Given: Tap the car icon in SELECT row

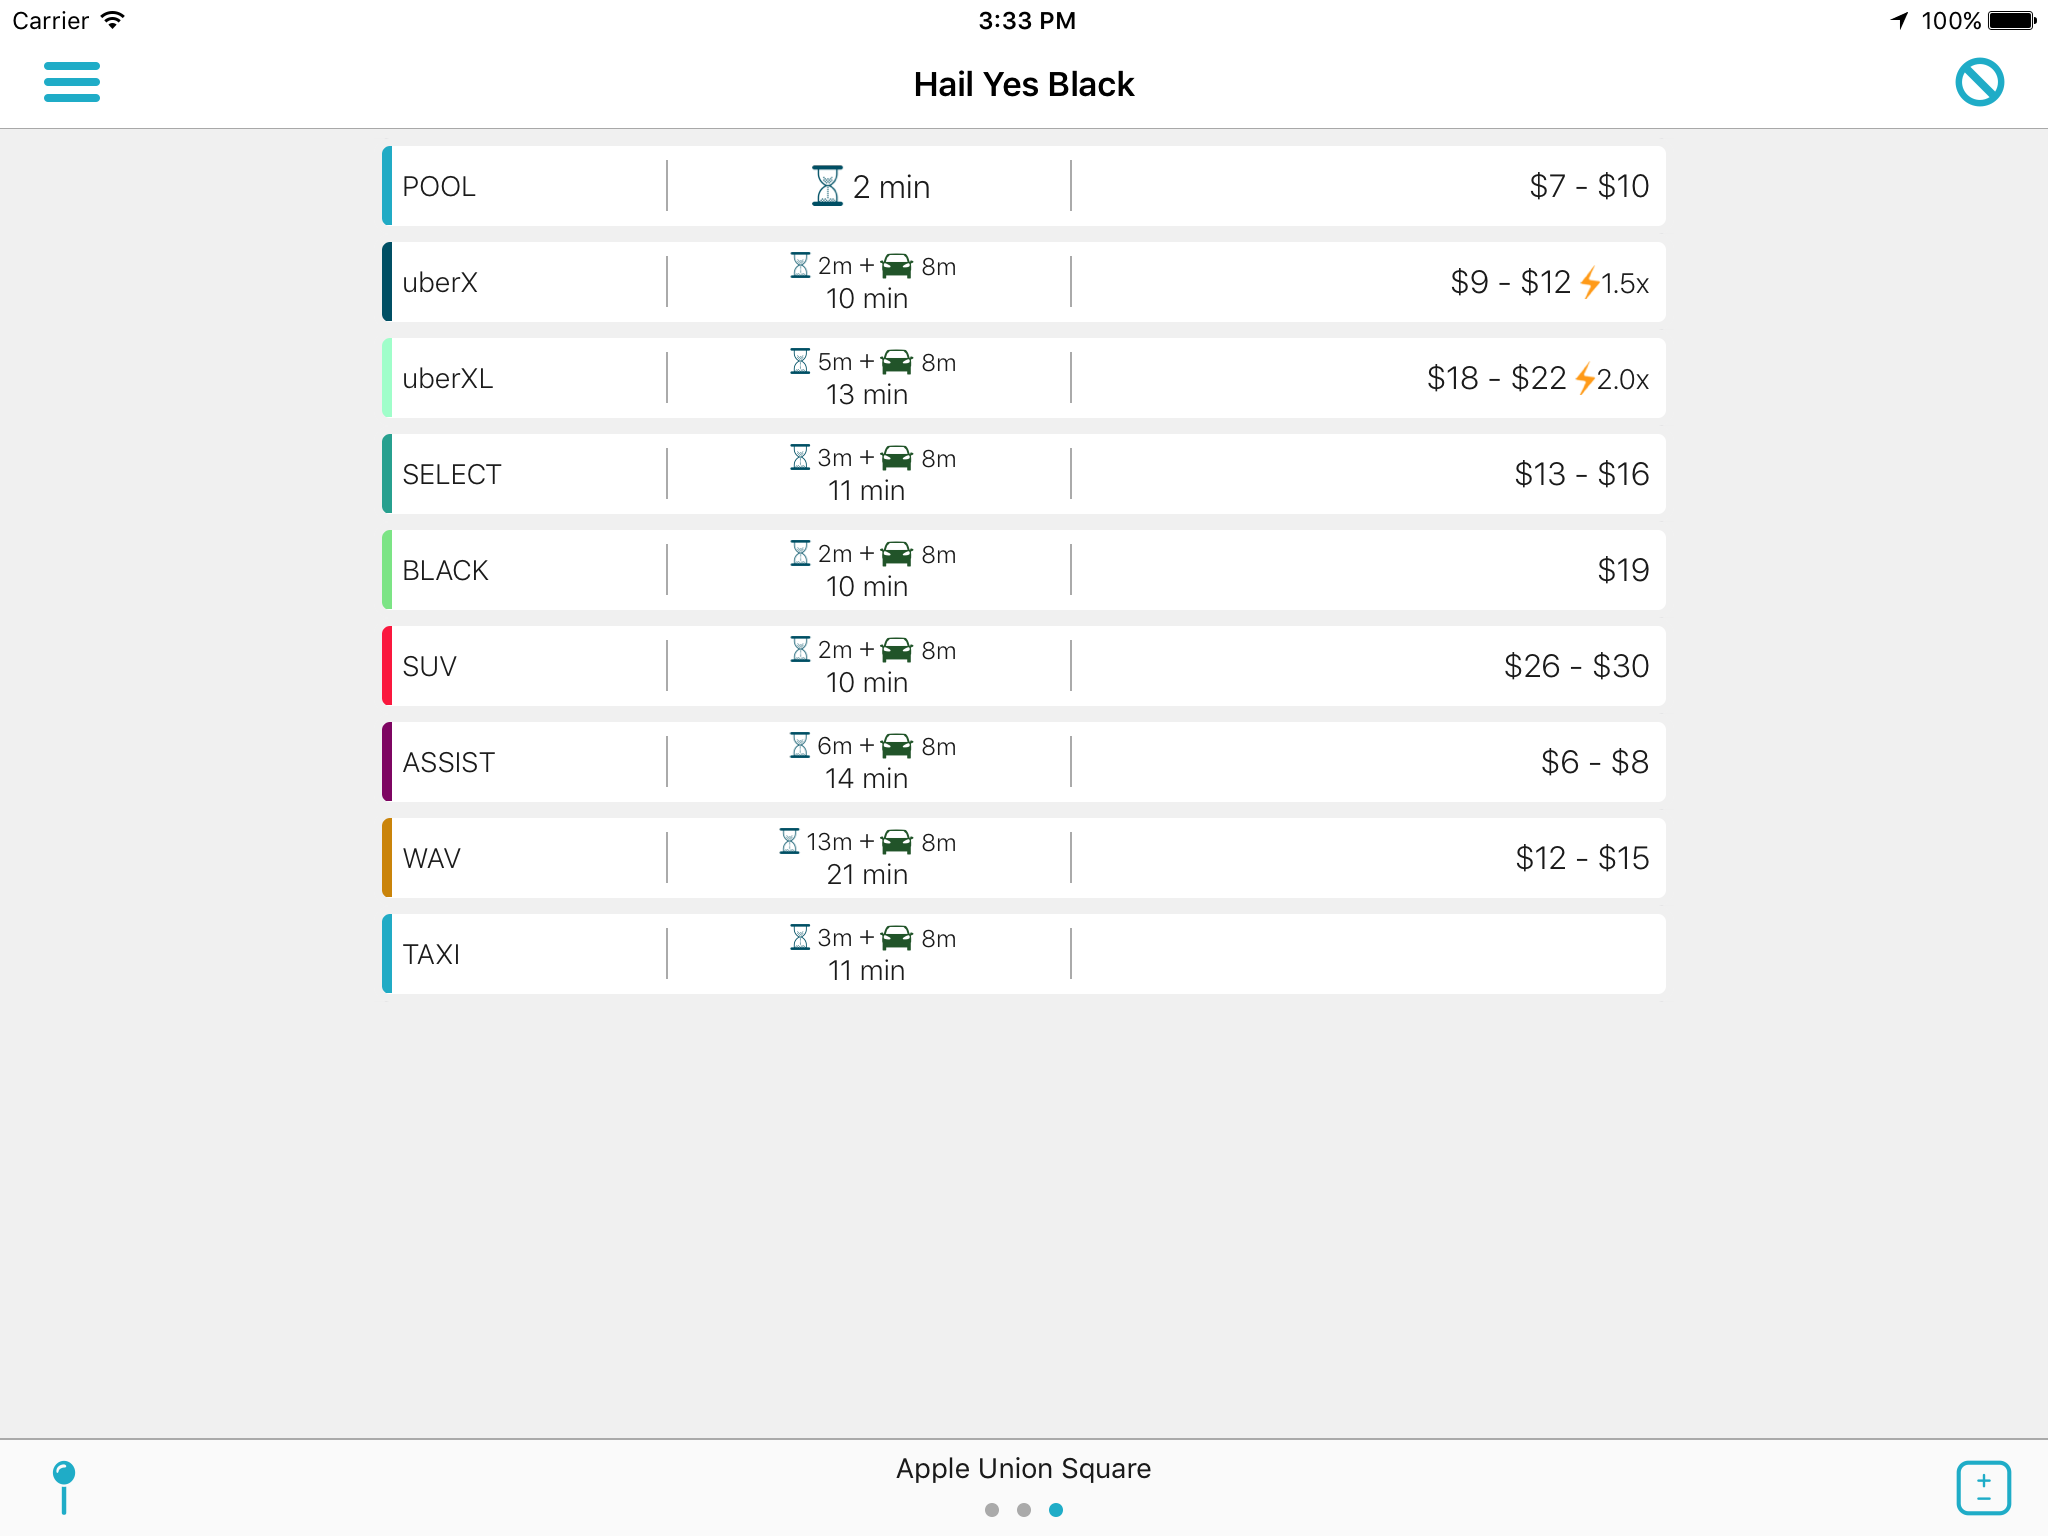Looking at the screenshot, I should point(897,458).
